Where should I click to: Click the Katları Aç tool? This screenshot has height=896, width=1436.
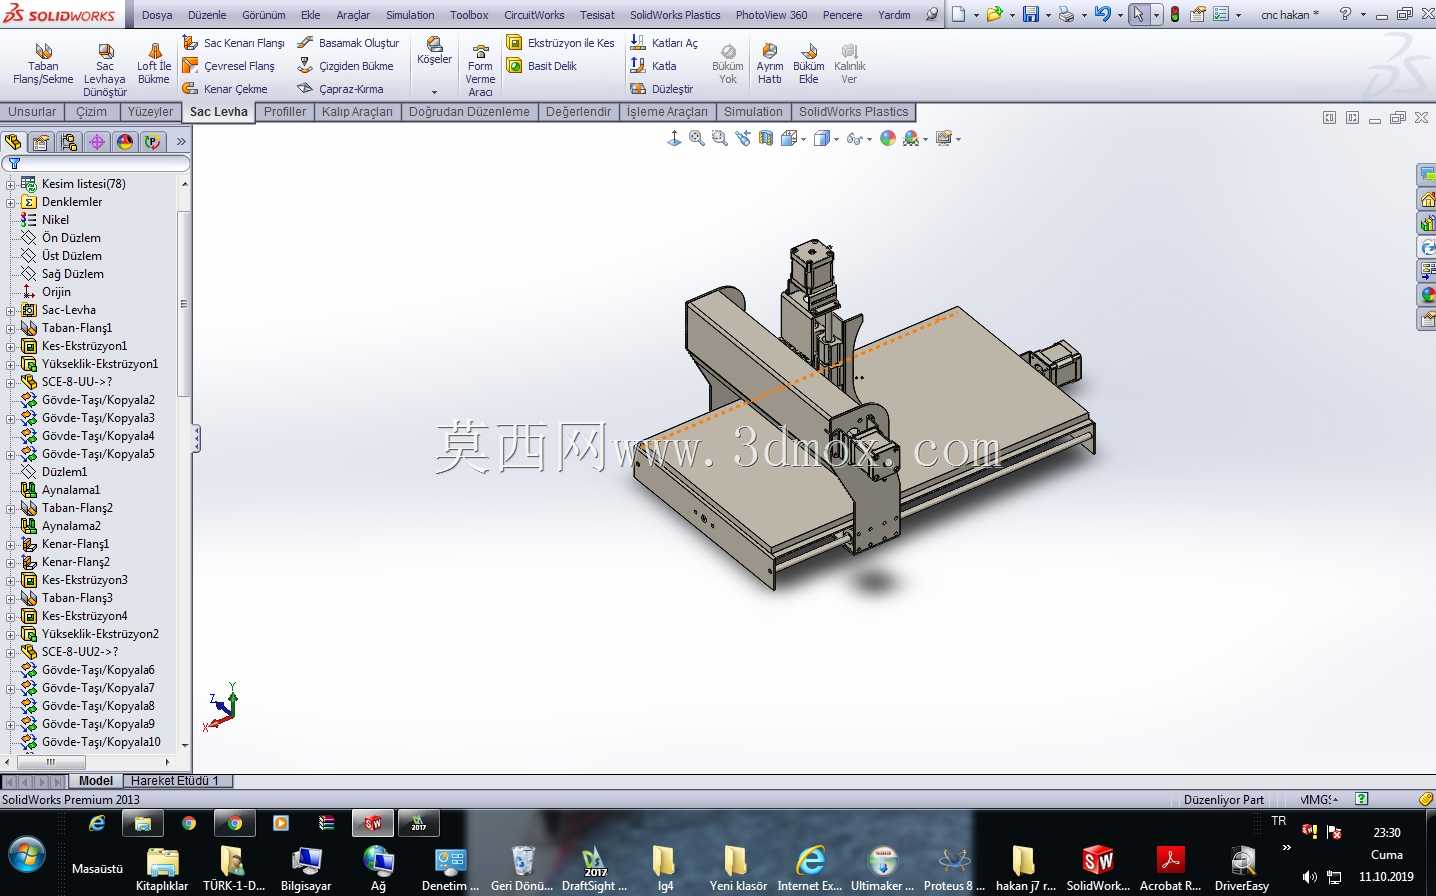664,43
